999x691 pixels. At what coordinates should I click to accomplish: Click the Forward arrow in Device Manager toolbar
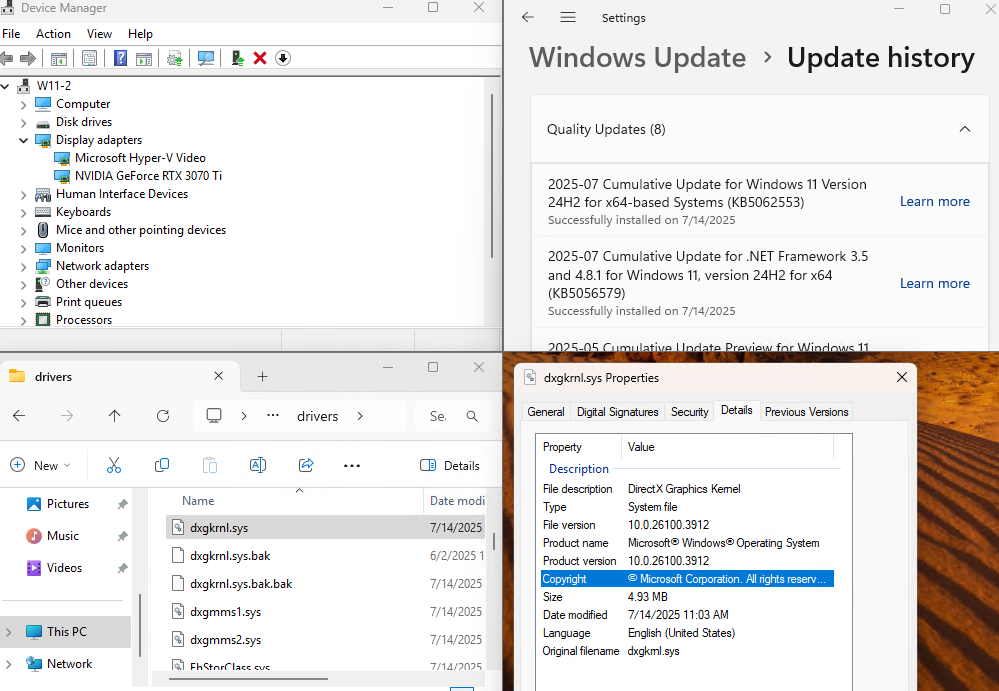(28, 59)
